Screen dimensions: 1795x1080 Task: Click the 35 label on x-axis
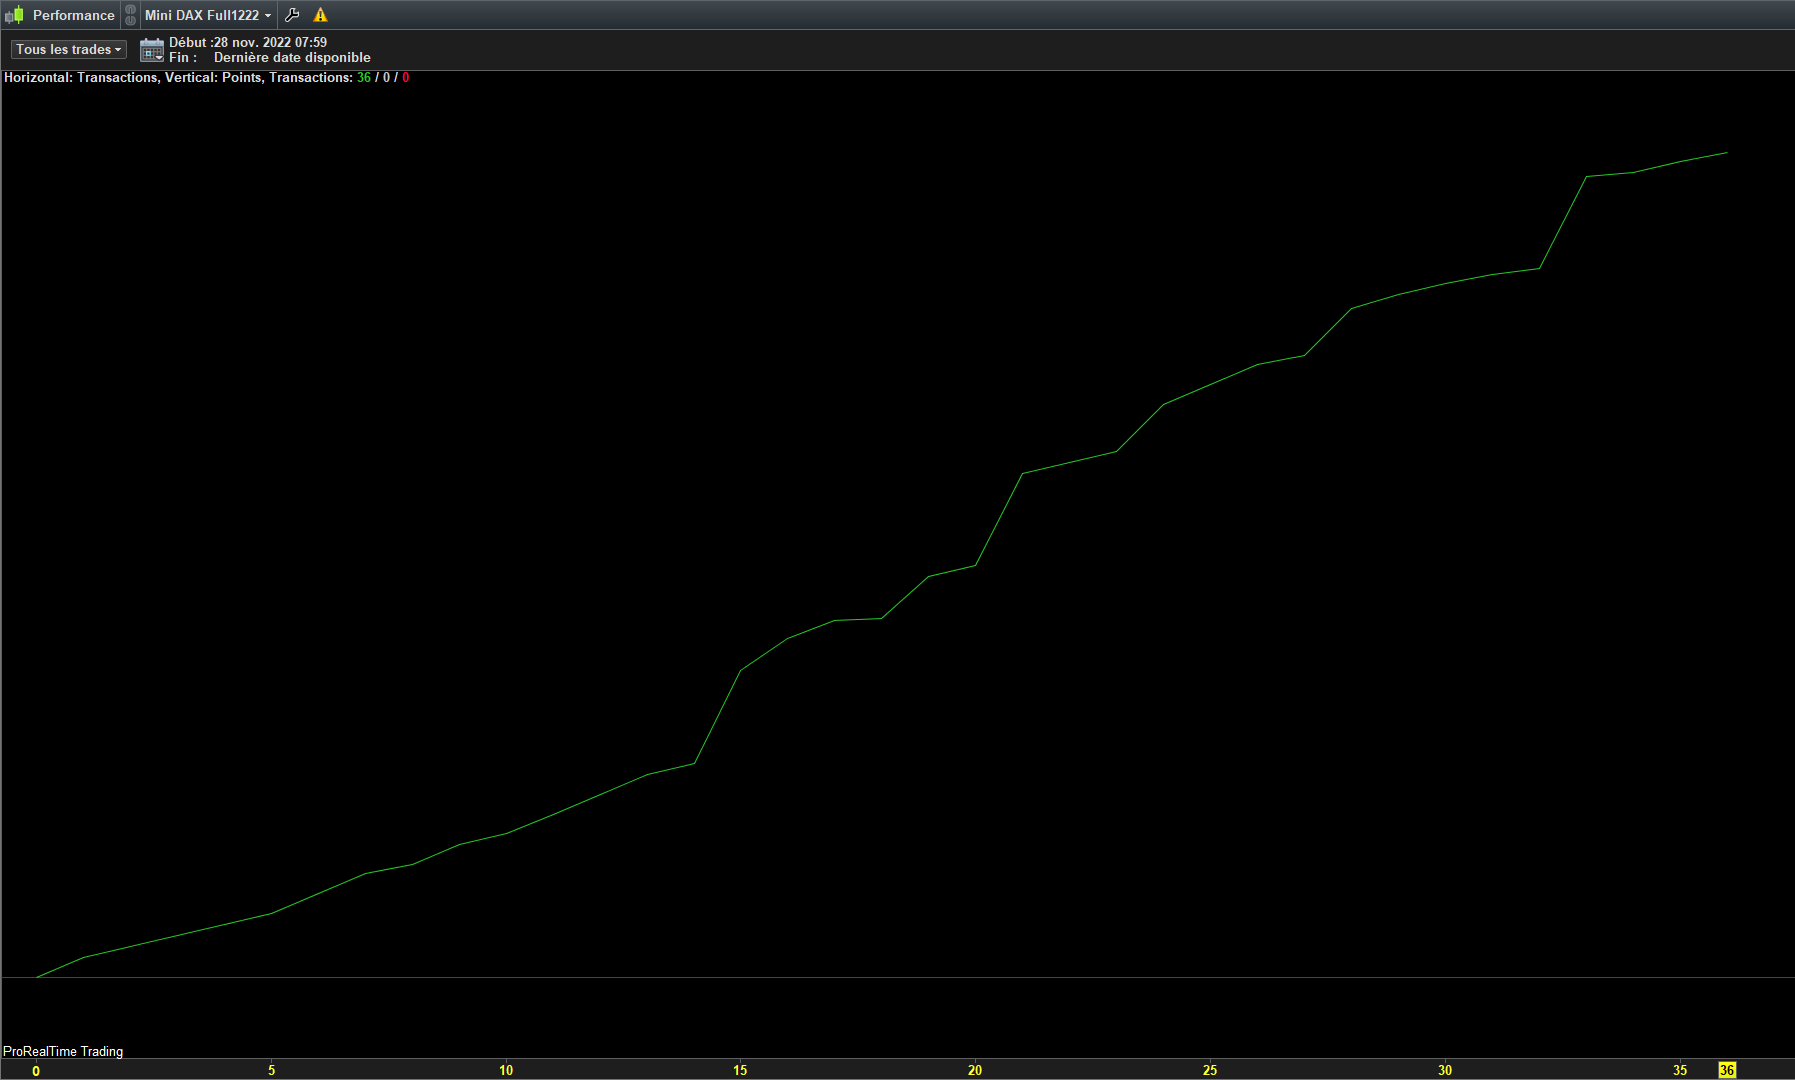coord(1680,1071)
